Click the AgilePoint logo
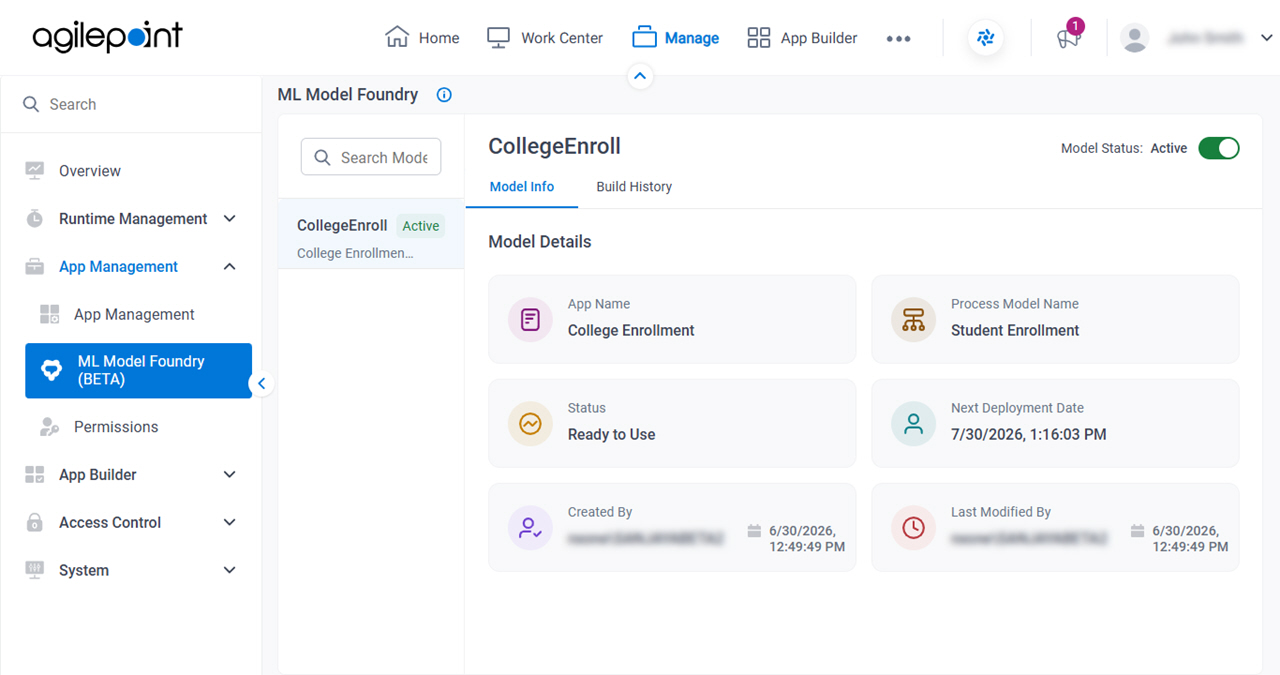Viewport: 1280px width, 675px height. tap(108, 37)
